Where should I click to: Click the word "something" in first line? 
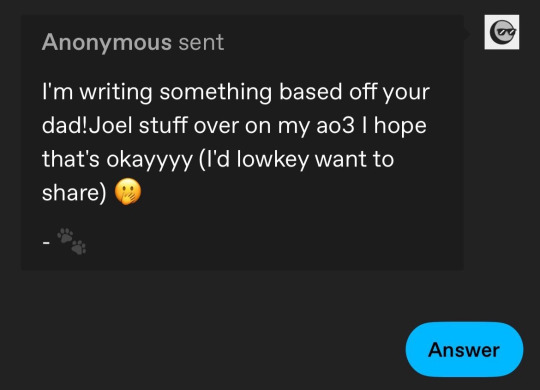click(x=216, y=93)
